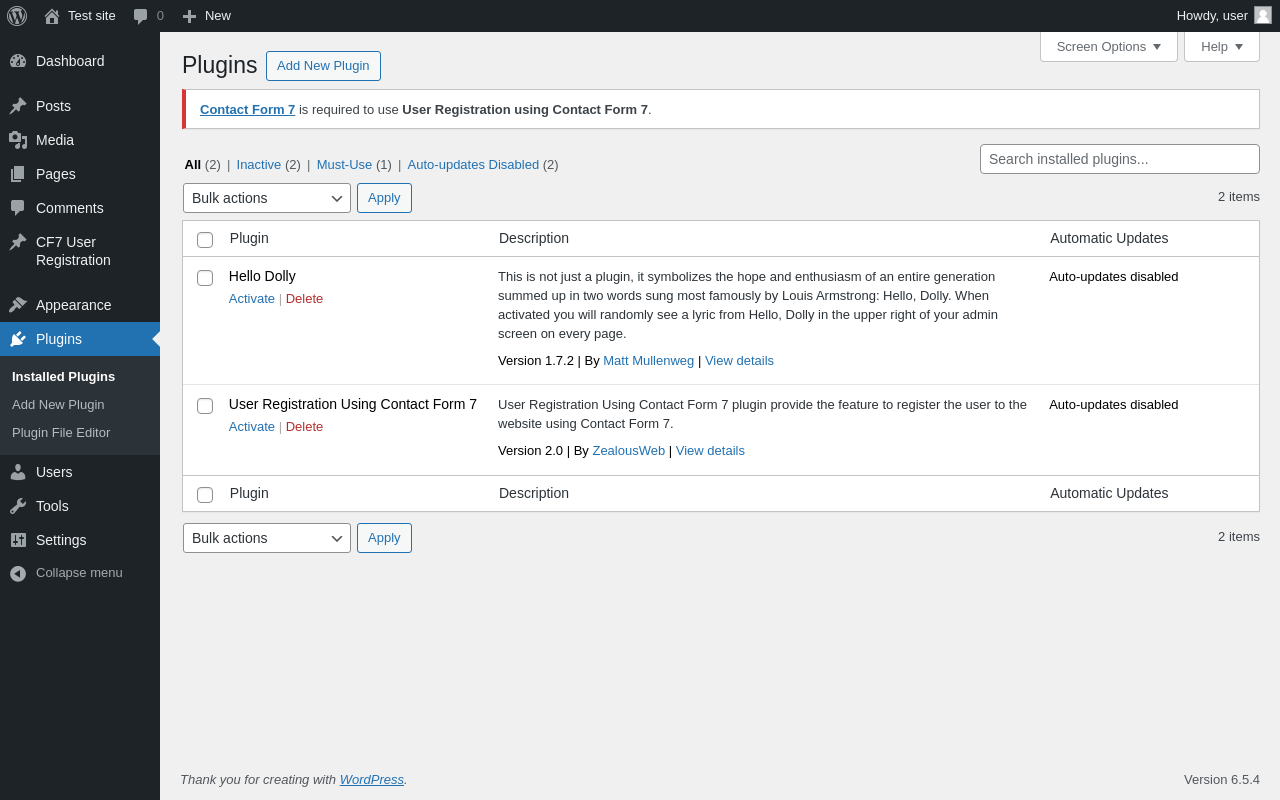Tick the Hello Dolly plugin checkbox
This screenshot has height=800, width=1280.
(x=205, y=278)
